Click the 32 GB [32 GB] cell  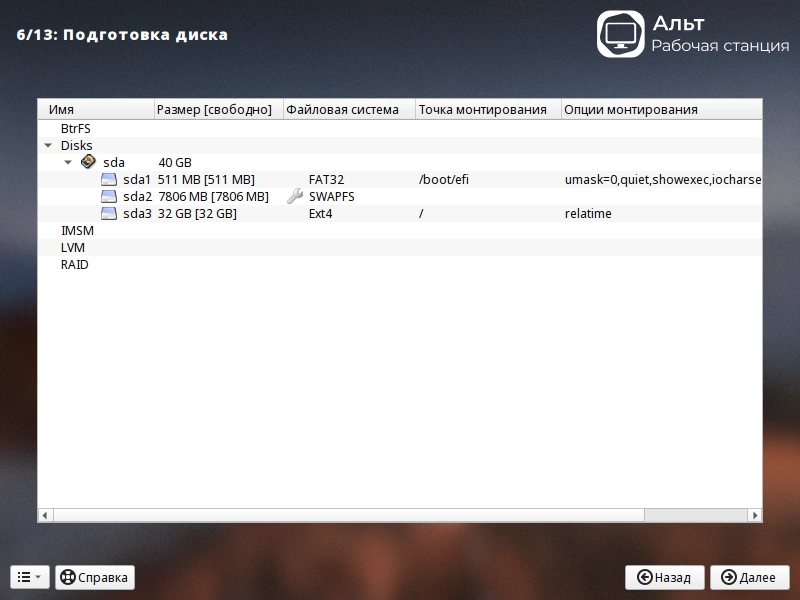coord(197,213)
